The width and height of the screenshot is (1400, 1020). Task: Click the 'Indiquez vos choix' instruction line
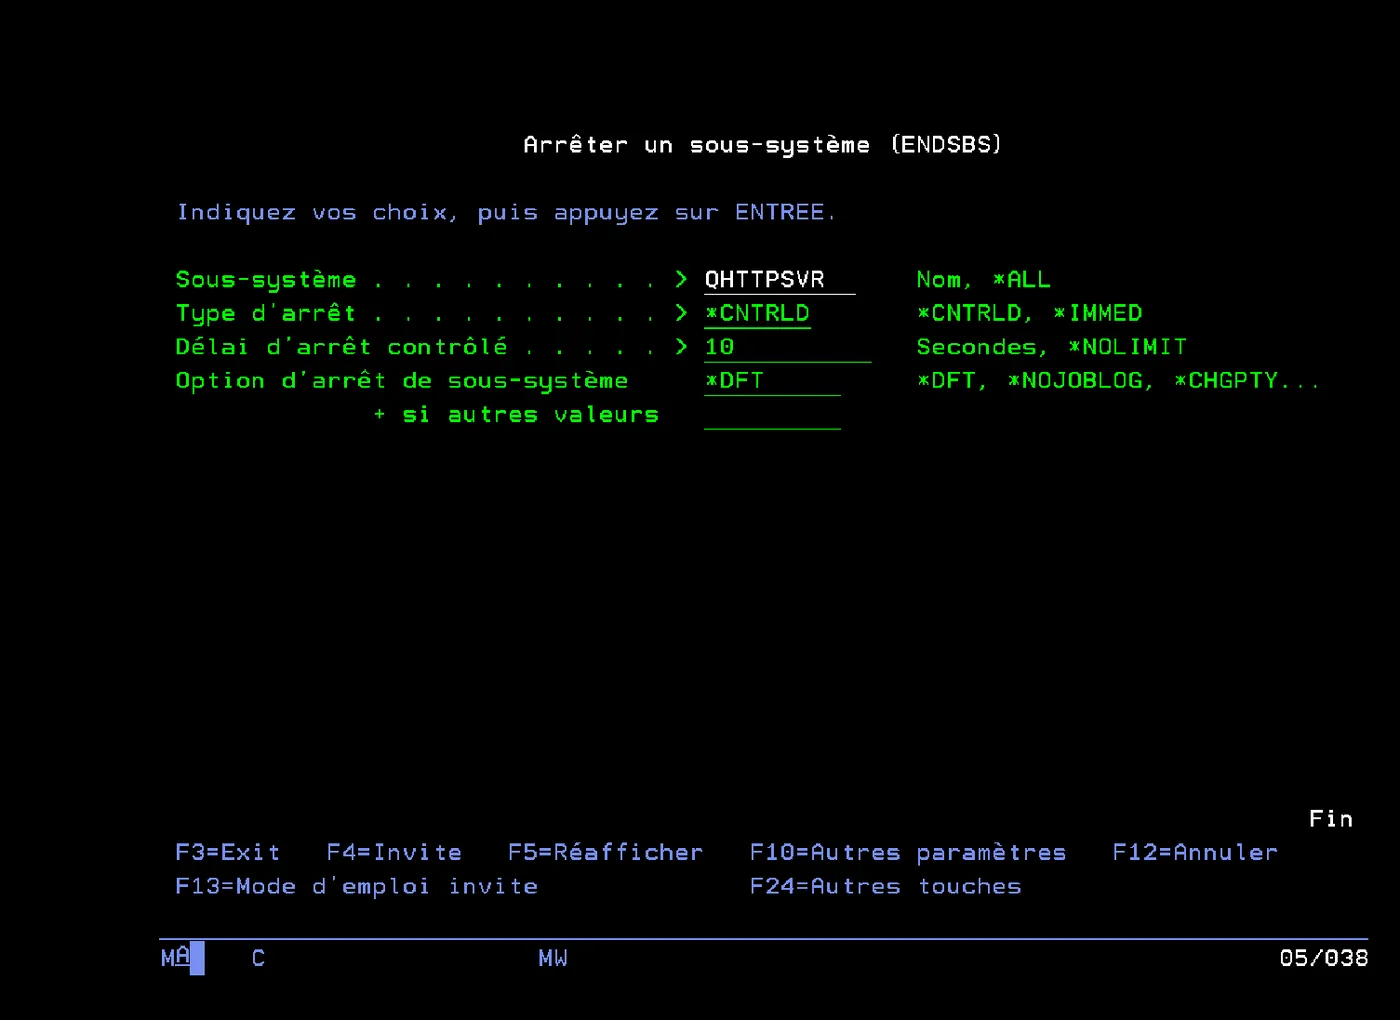tap(506, 213)
